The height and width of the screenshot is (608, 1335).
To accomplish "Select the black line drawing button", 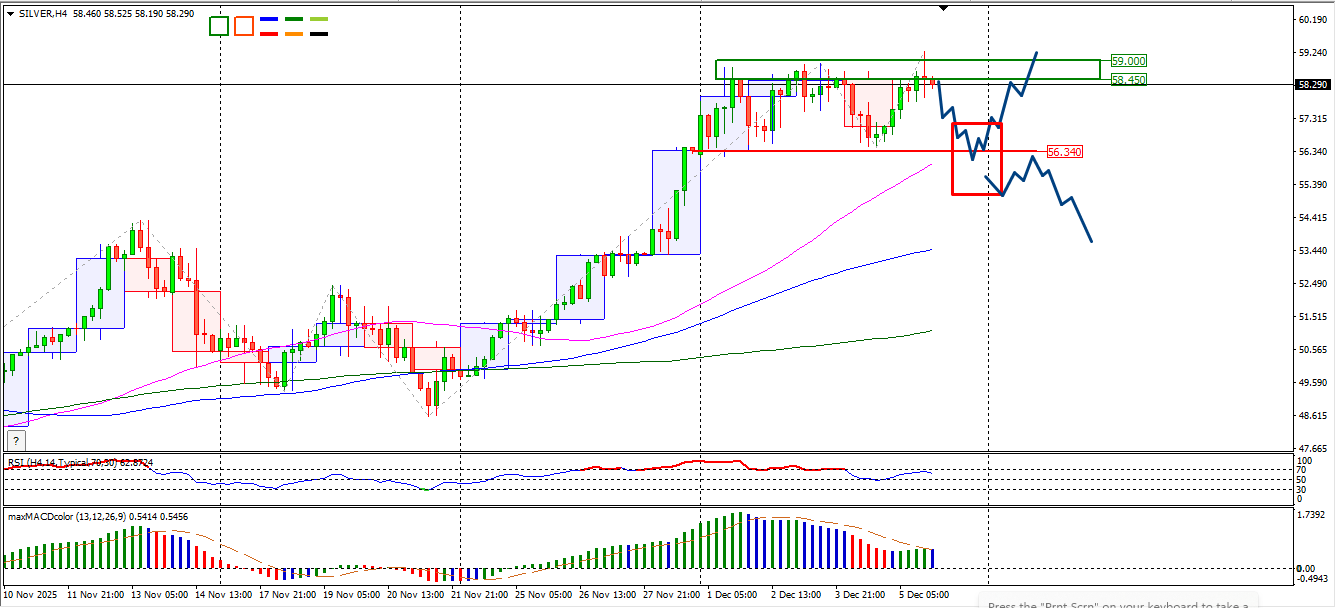I will [x=319, y=33].
